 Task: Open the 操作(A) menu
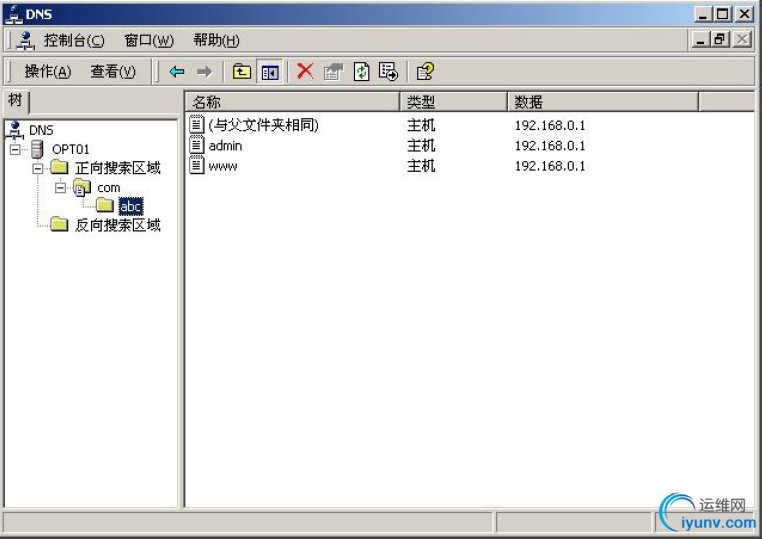click(x=48, y=72)
